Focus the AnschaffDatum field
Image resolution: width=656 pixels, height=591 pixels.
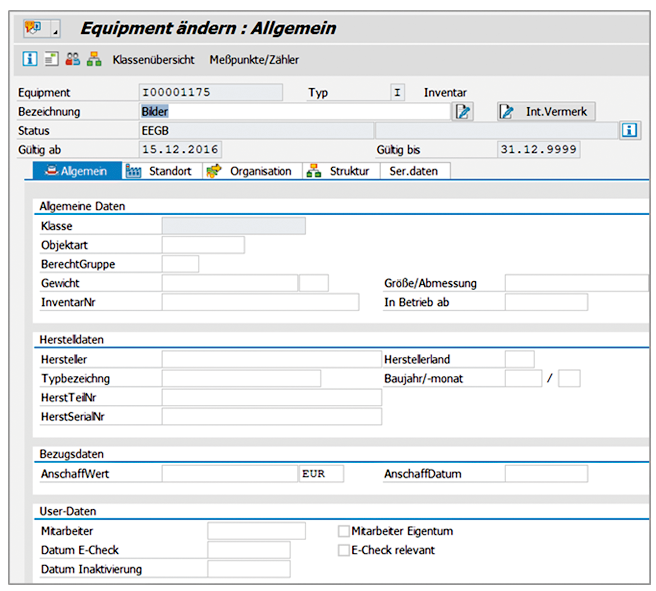point(545,473)
